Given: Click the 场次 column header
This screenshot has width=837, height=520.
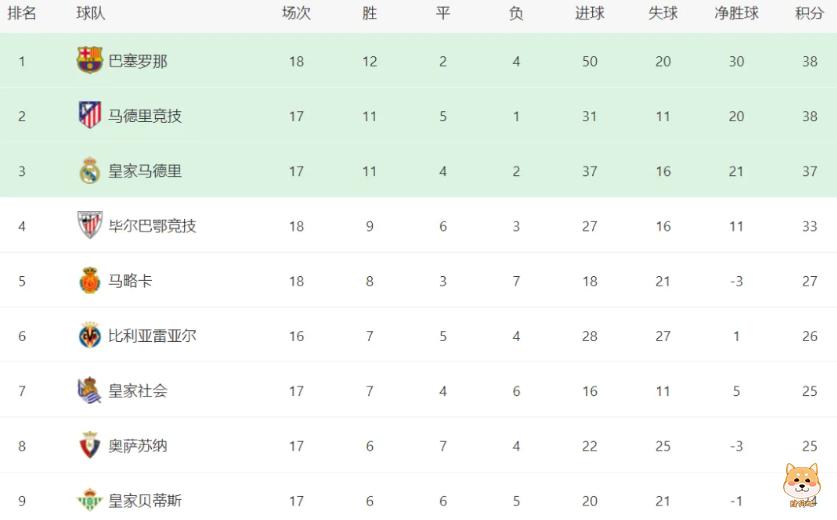Looking at the screenshot, I should [296, 14].
